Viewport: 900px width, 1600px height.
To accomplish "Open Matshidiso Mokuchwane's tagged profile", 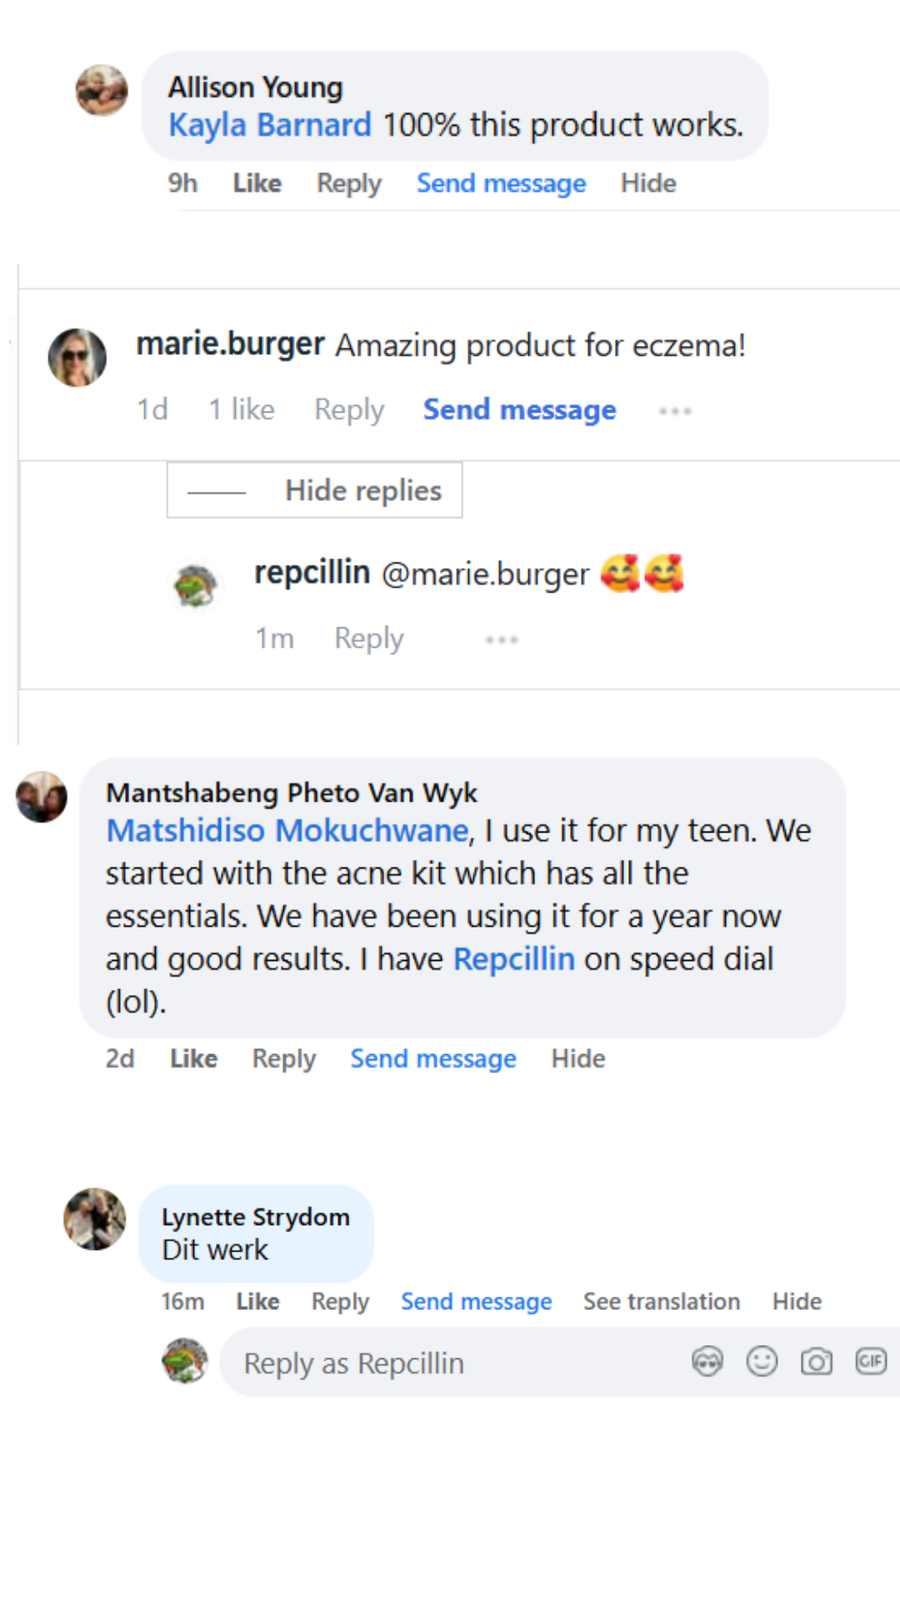I will [287, 831].
